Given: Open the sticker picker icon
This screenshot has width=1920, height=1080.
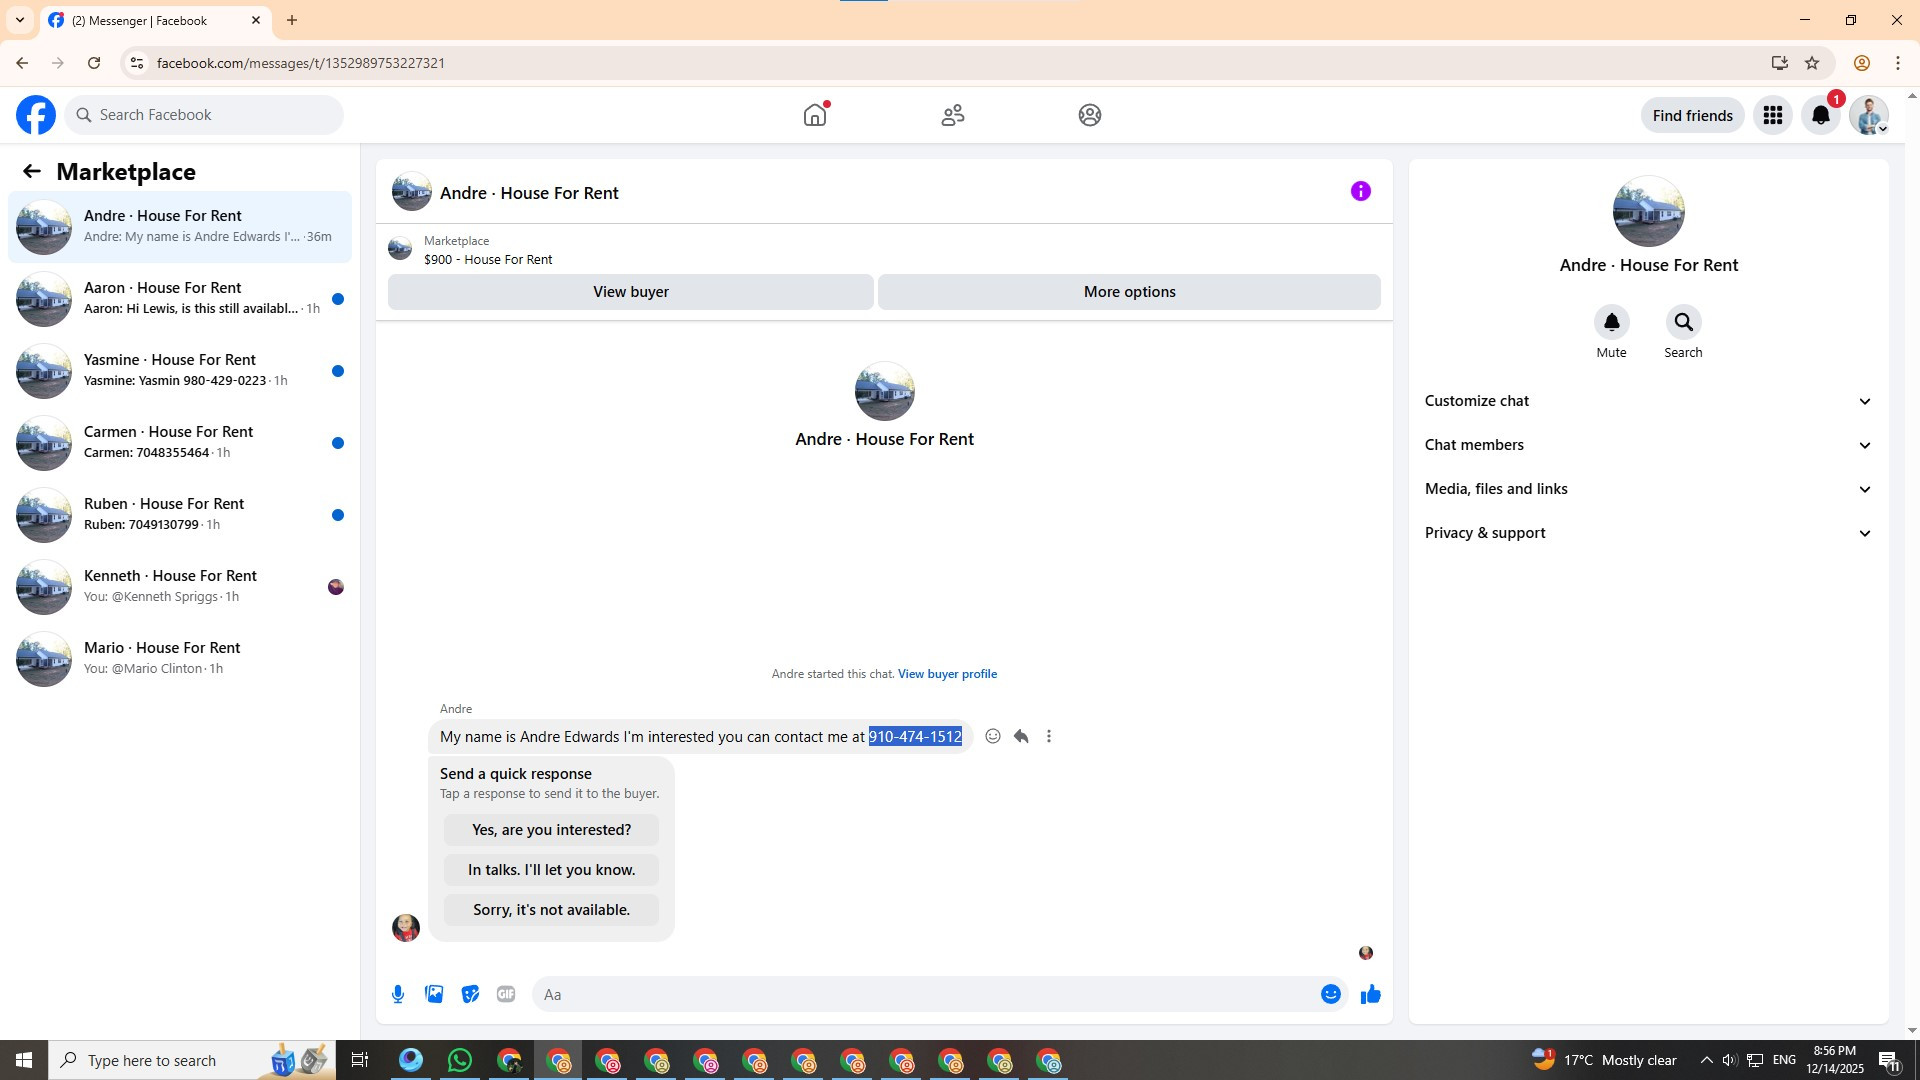Looking at the screenshot, I should (x=470, y=994).
